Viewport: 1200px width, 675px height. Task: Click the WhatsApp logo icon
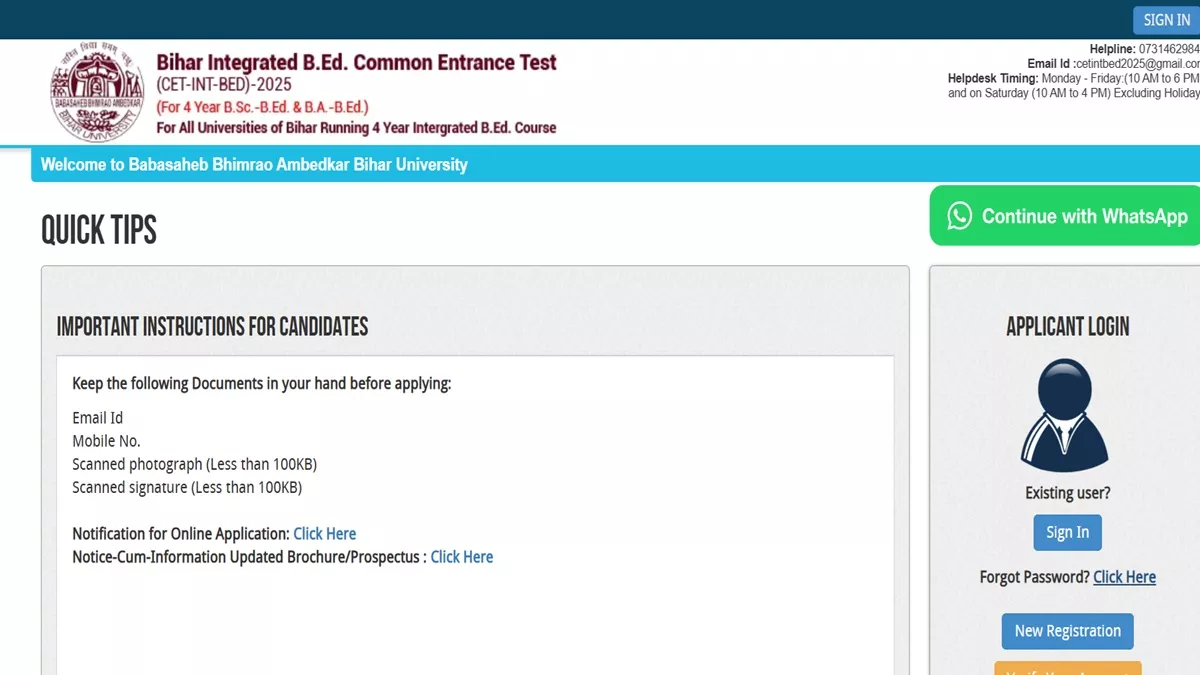coord(959,216)
